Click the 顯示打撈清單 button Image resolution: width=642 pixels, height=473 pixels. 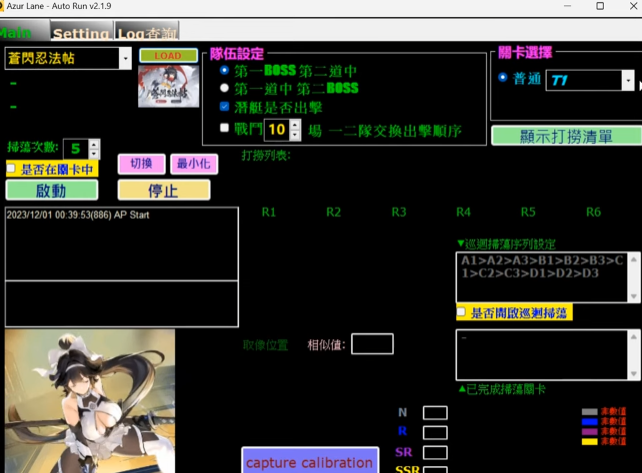[x=566, y=136]
